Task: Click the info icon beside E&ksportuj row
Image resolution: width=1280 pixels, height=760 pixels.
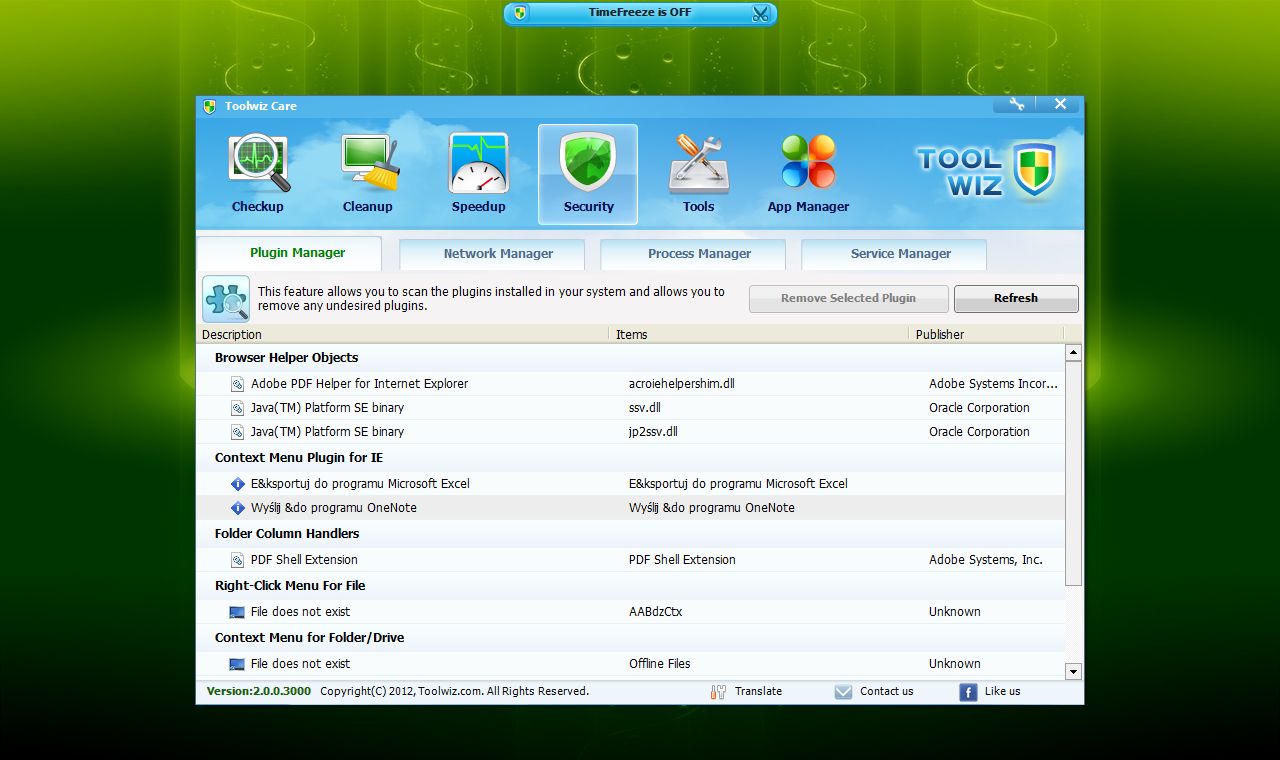Action: (x=237, y=484)
